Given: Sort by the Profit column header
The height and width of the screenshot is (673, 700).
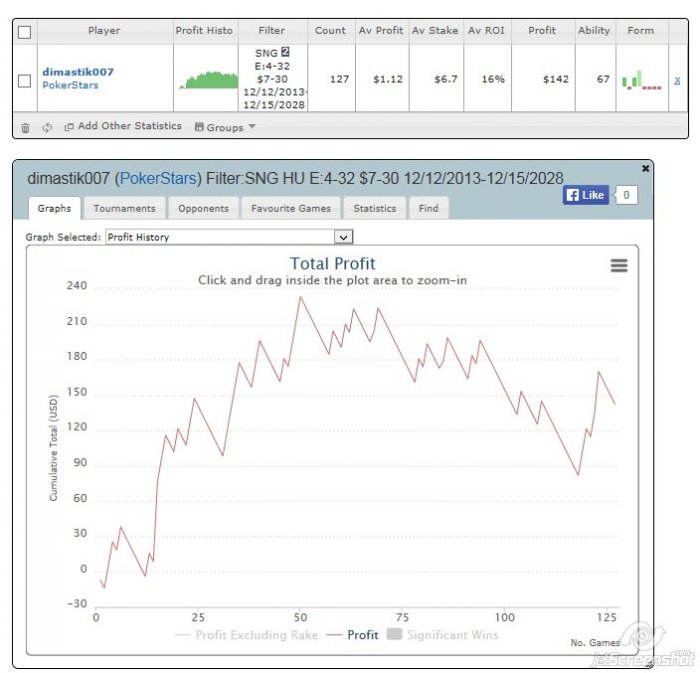Looking at the screenshot, I should point(542,31).
